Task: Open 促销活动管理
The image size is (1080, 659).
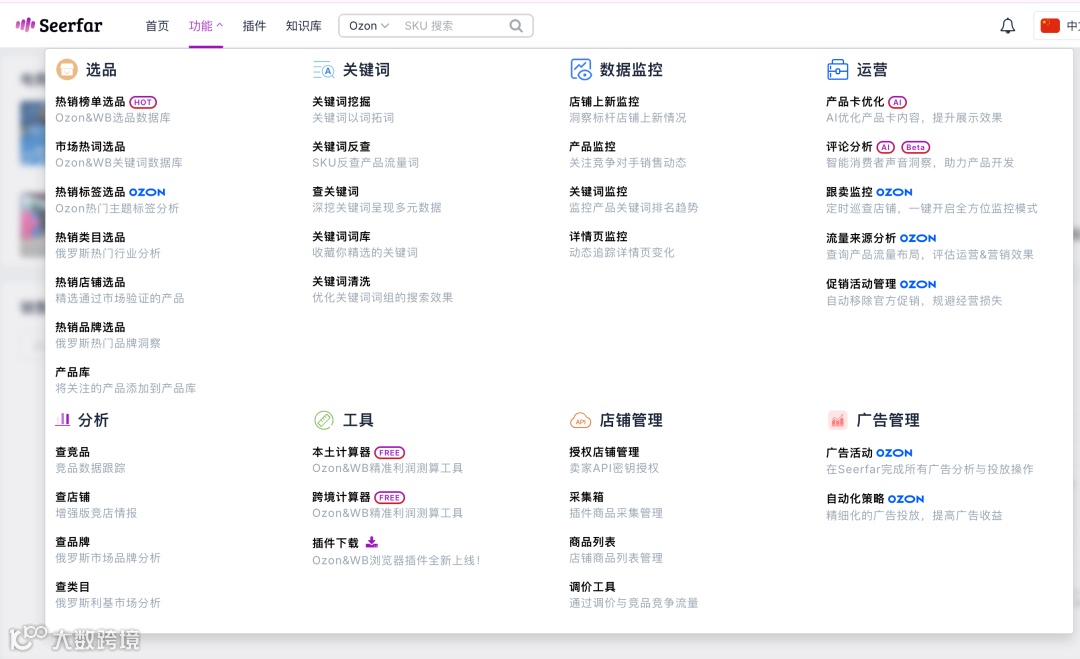Action: (861, 284)
